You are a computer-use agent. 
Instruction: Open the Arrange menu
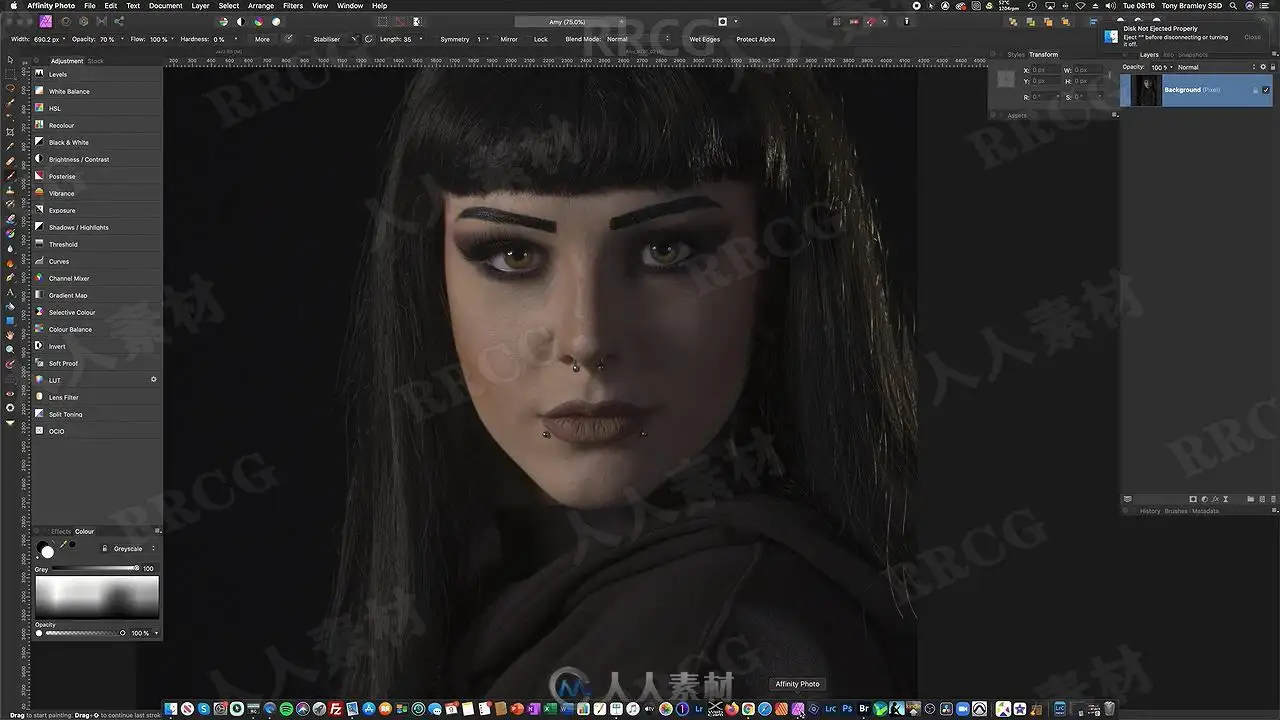261,6
